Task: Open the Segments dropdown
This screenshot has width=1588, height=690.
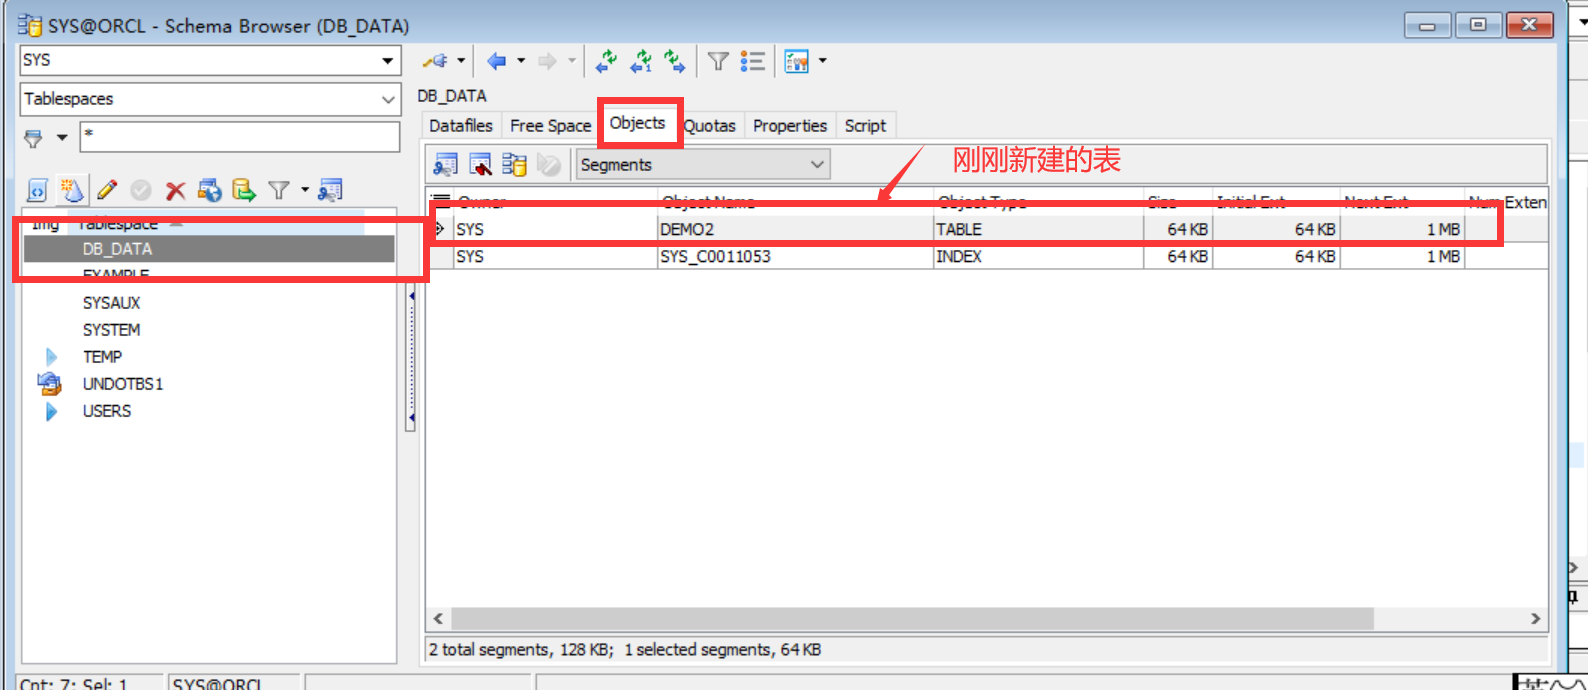Action: [704, 165]
